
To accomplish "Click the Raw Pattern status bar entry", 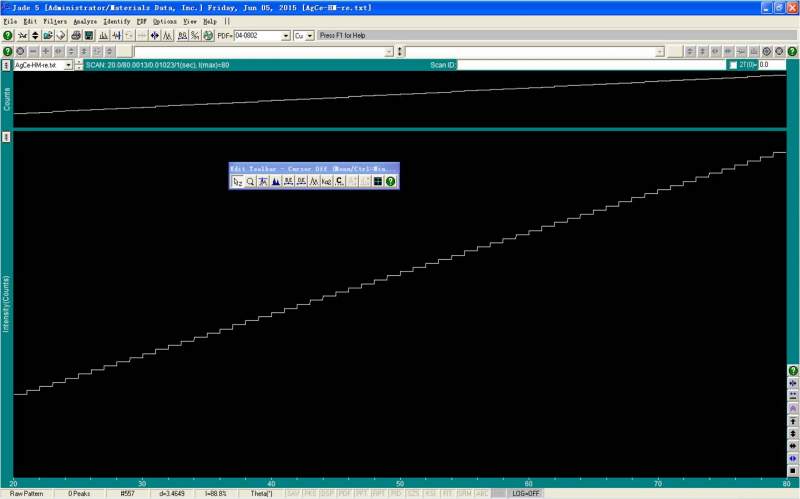I will click(x=27, y=493).
